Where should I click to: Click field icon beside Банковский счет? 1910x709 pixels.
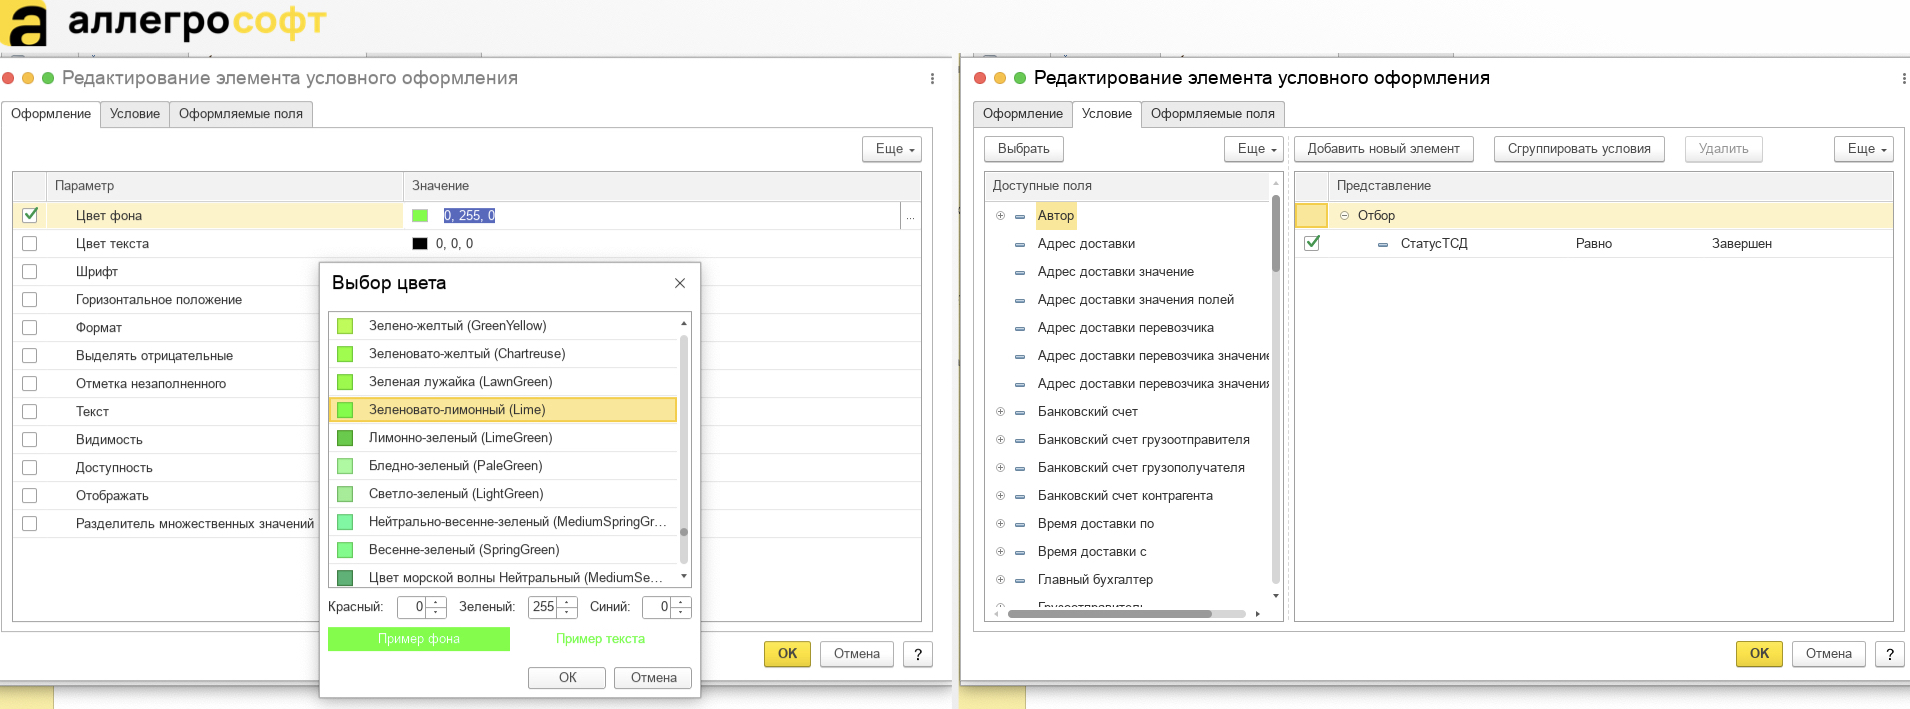tap(1020, 412)
